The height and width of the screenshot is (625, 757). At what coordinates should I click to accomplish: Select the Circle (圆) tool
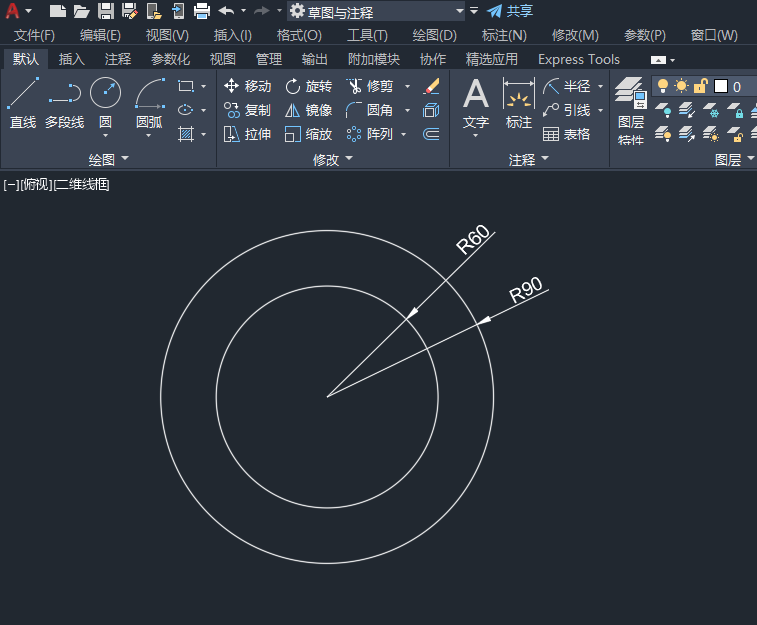pos(105,103)
